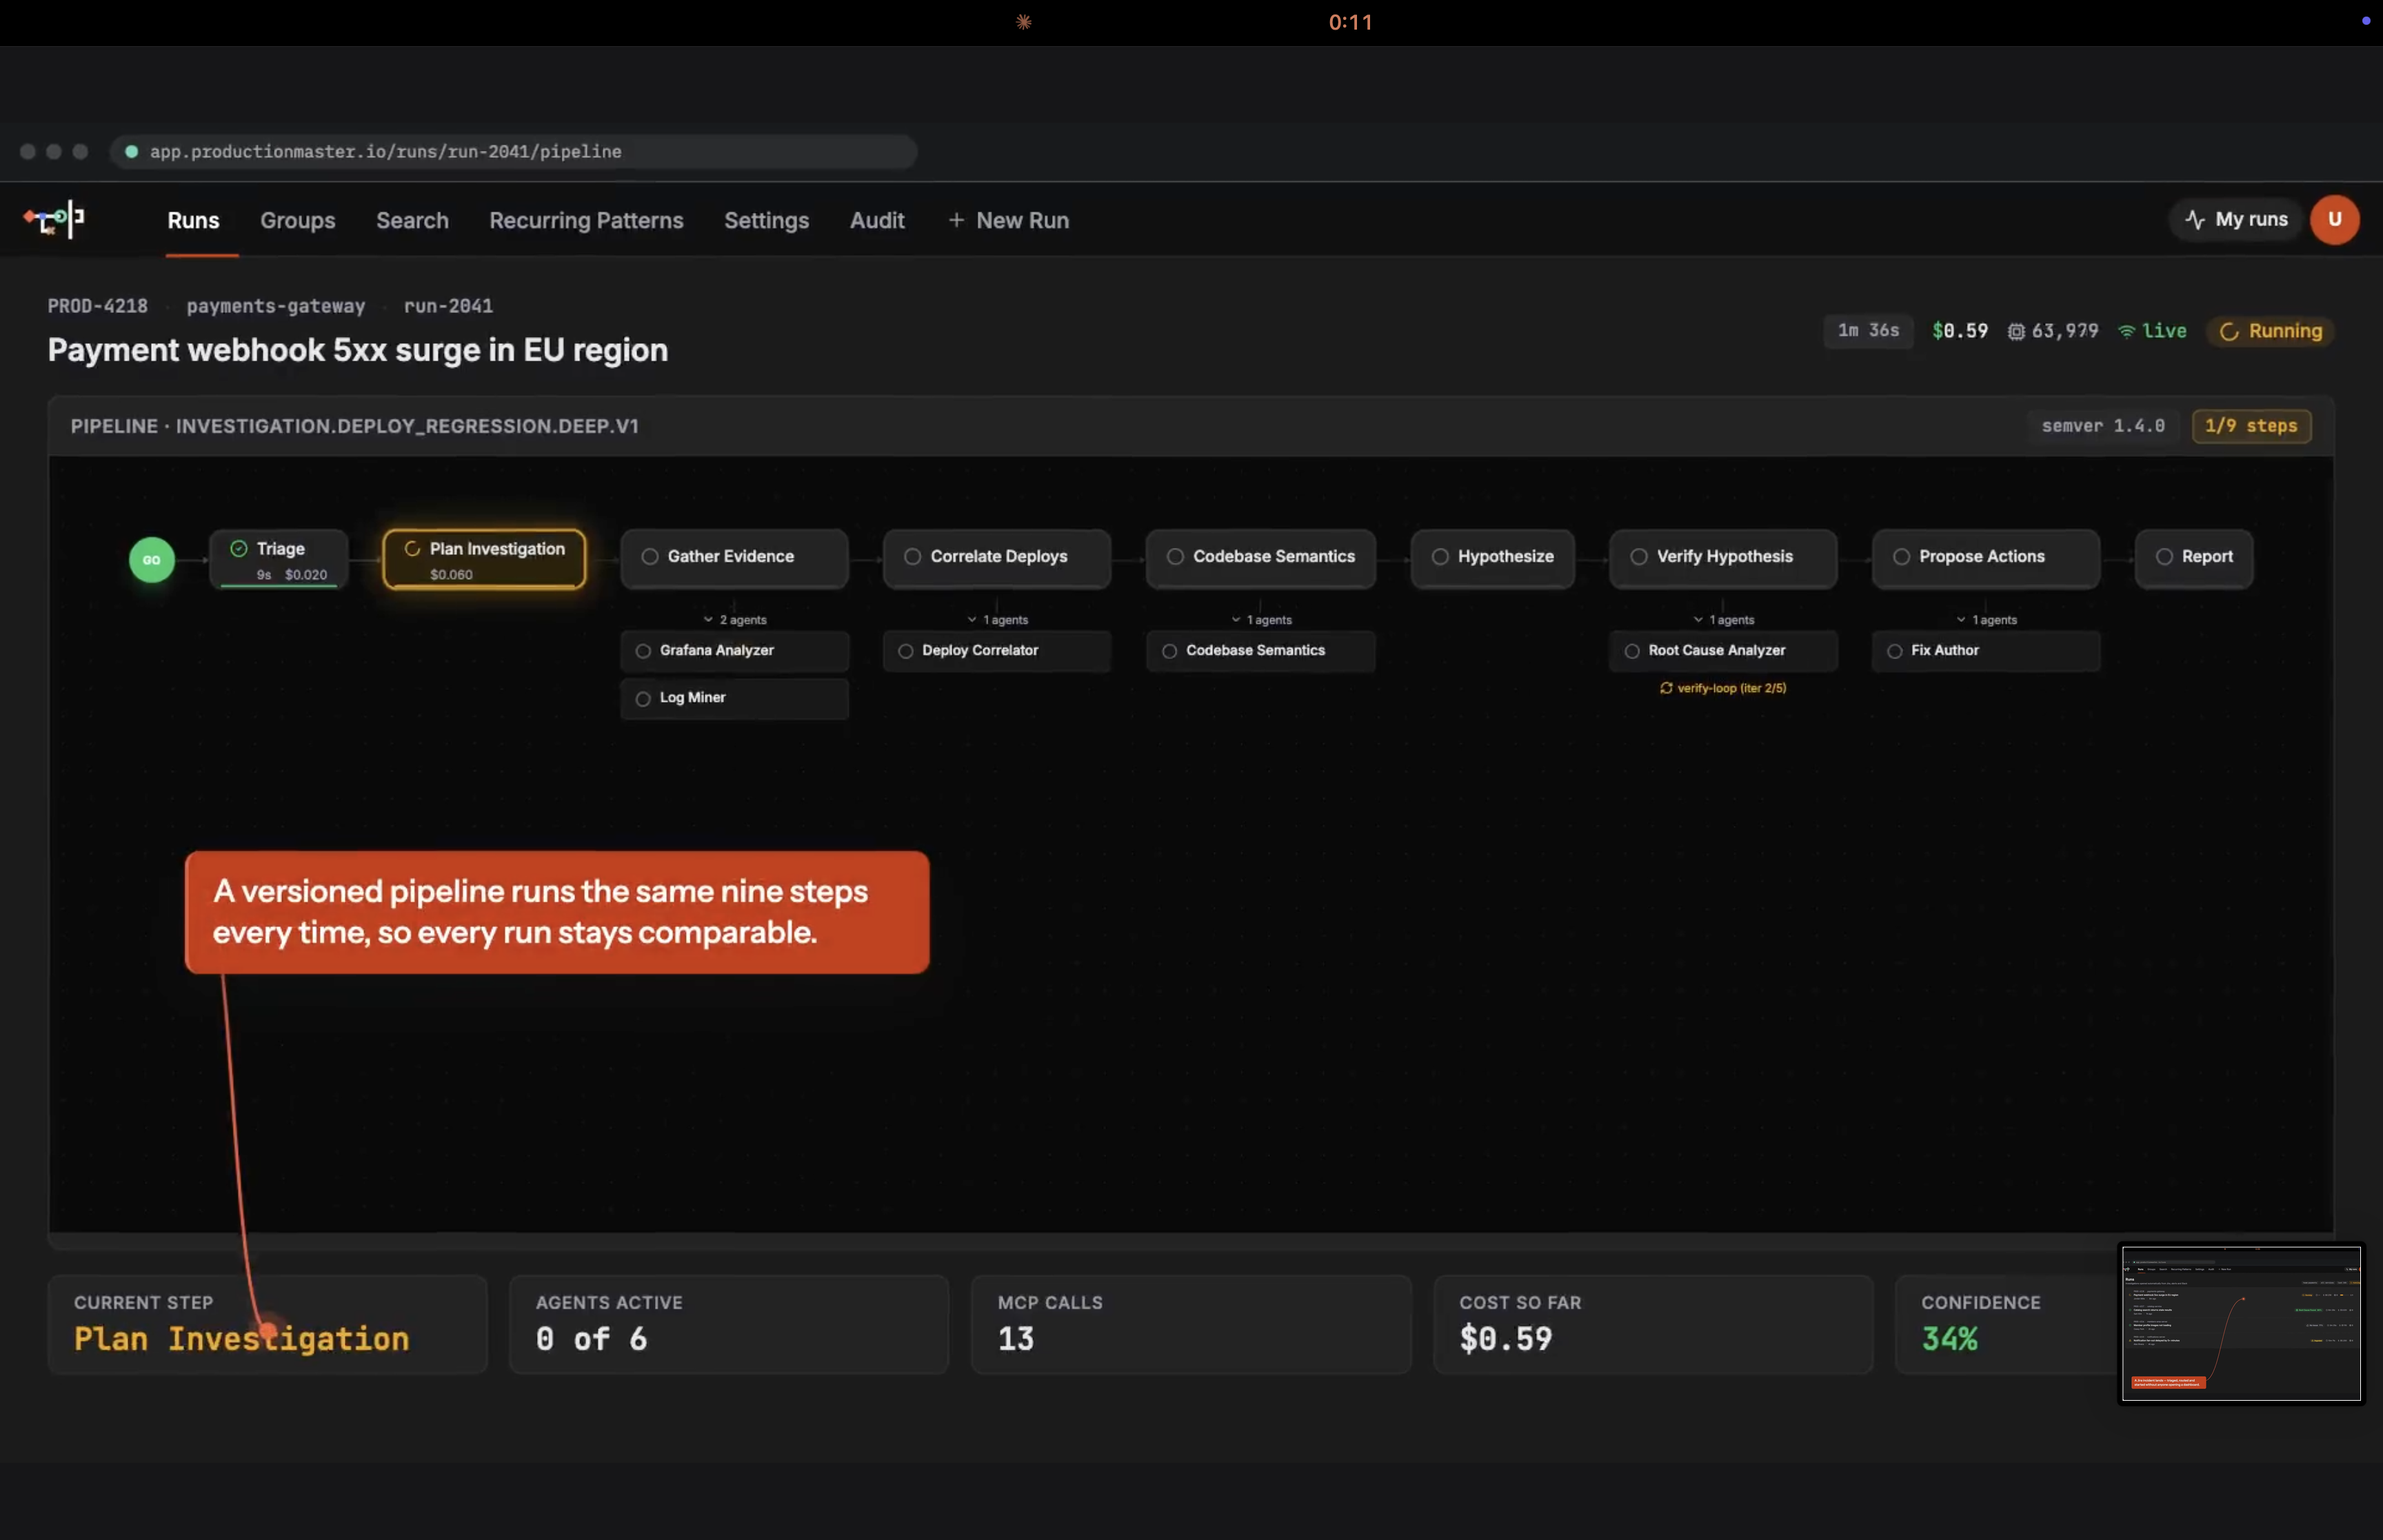Image resolution: width=2383 pixels, height=1540 pixels.
Task: Click the Plan Investigation spinner icon
Action: point(412,548)
